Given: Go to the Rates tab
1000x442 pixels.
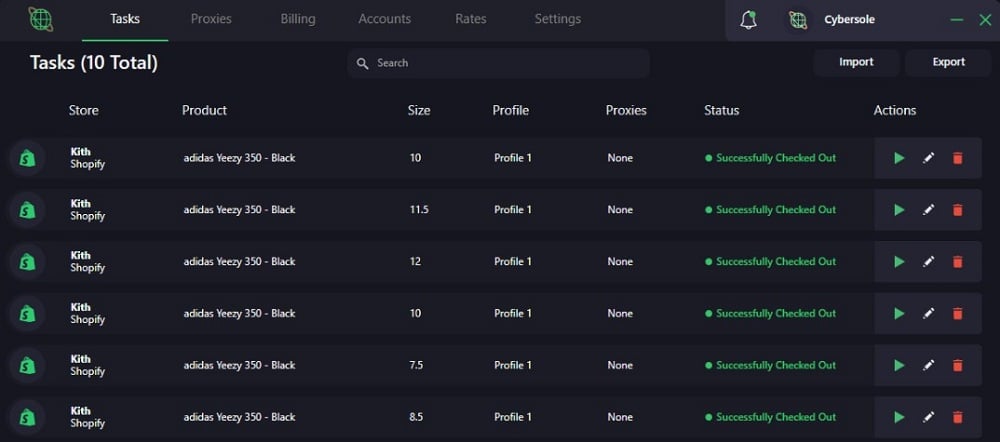Looking at the screenshot, I should pos(471,19).
